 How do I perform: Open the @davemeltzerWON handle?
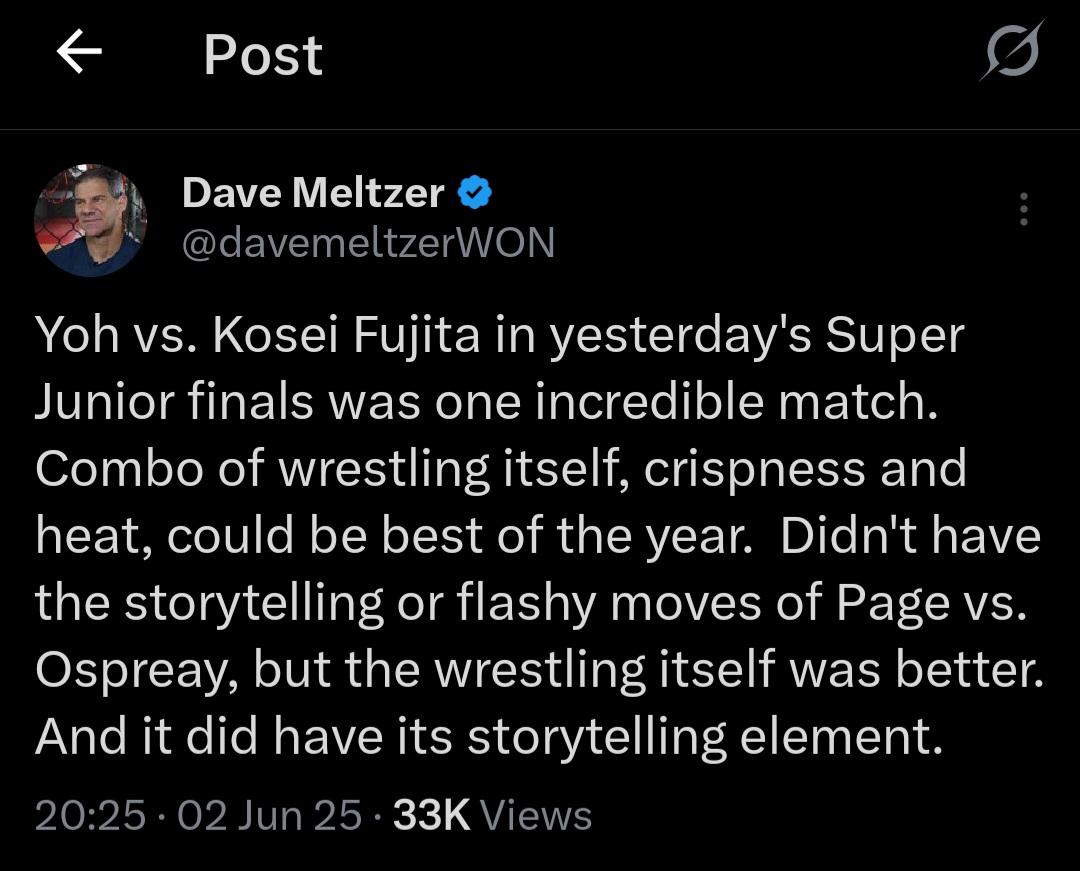click(x=367, y=243)
